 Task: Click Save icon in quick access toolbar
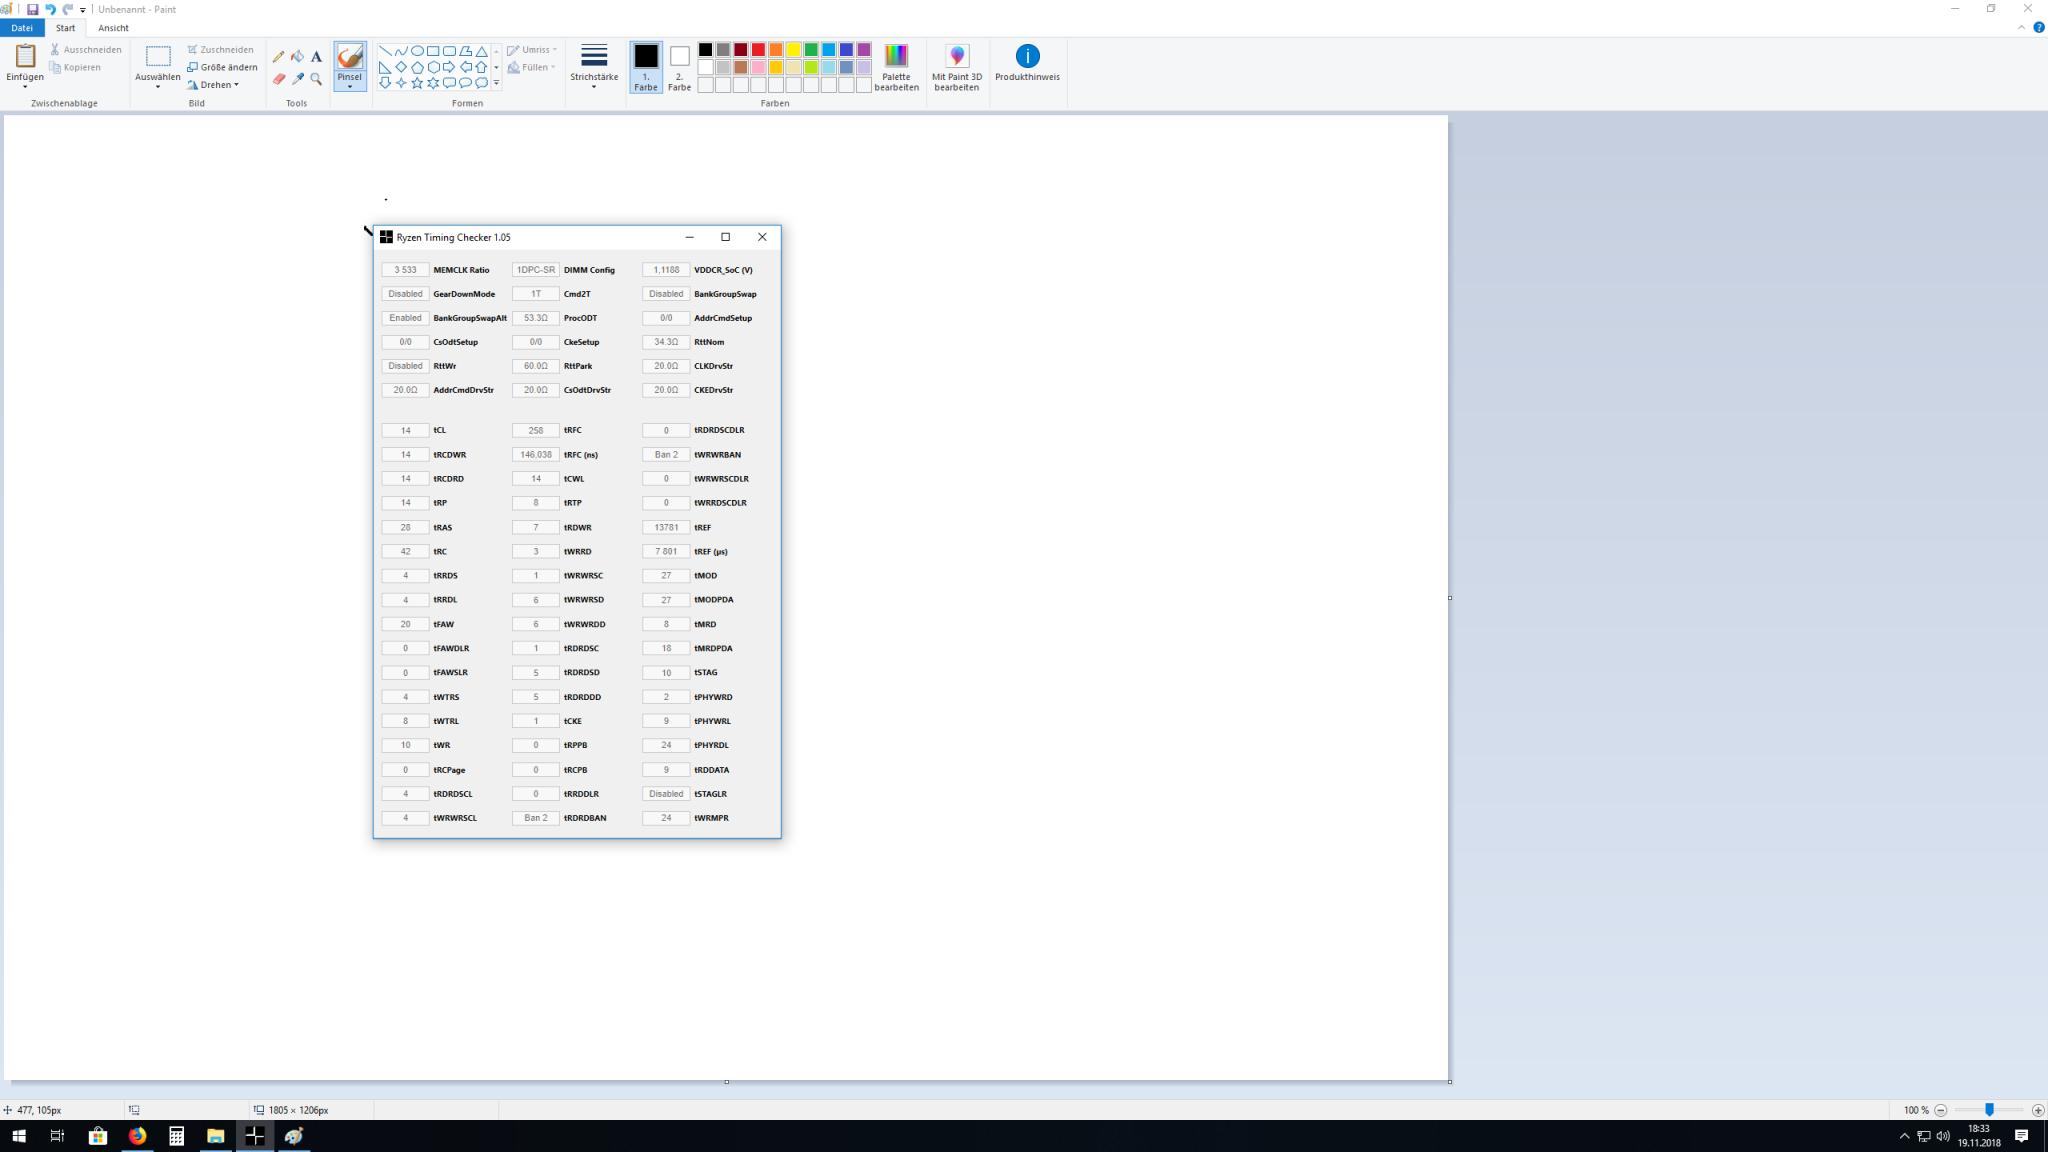(32, 9)
